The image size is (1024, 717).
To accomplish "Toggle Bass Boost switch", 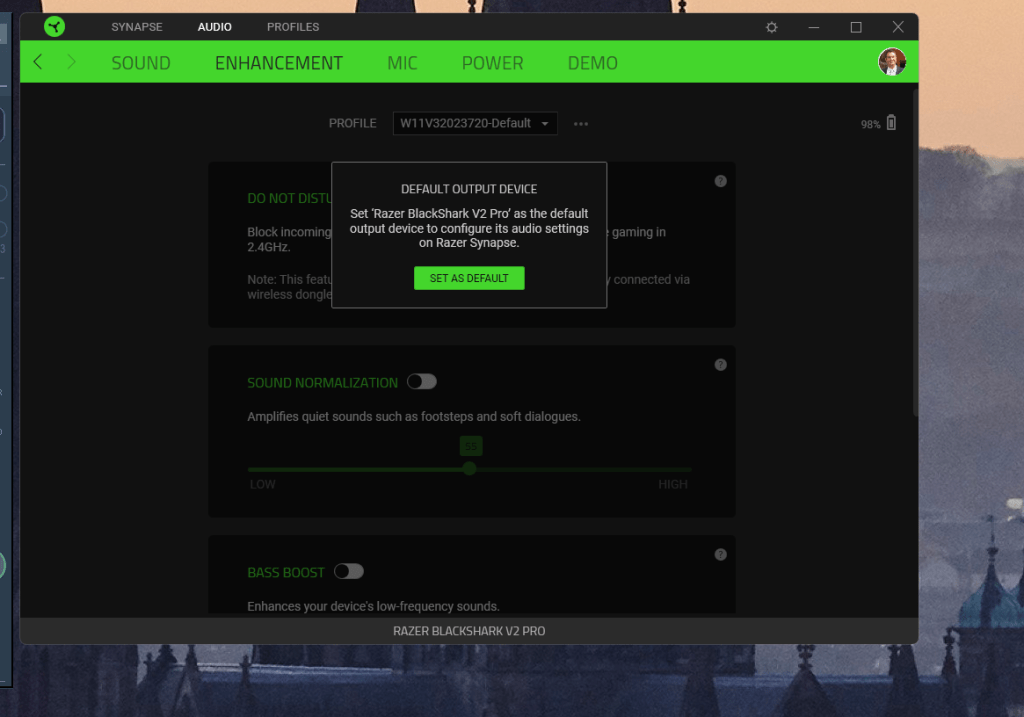I will coord(349,571).
